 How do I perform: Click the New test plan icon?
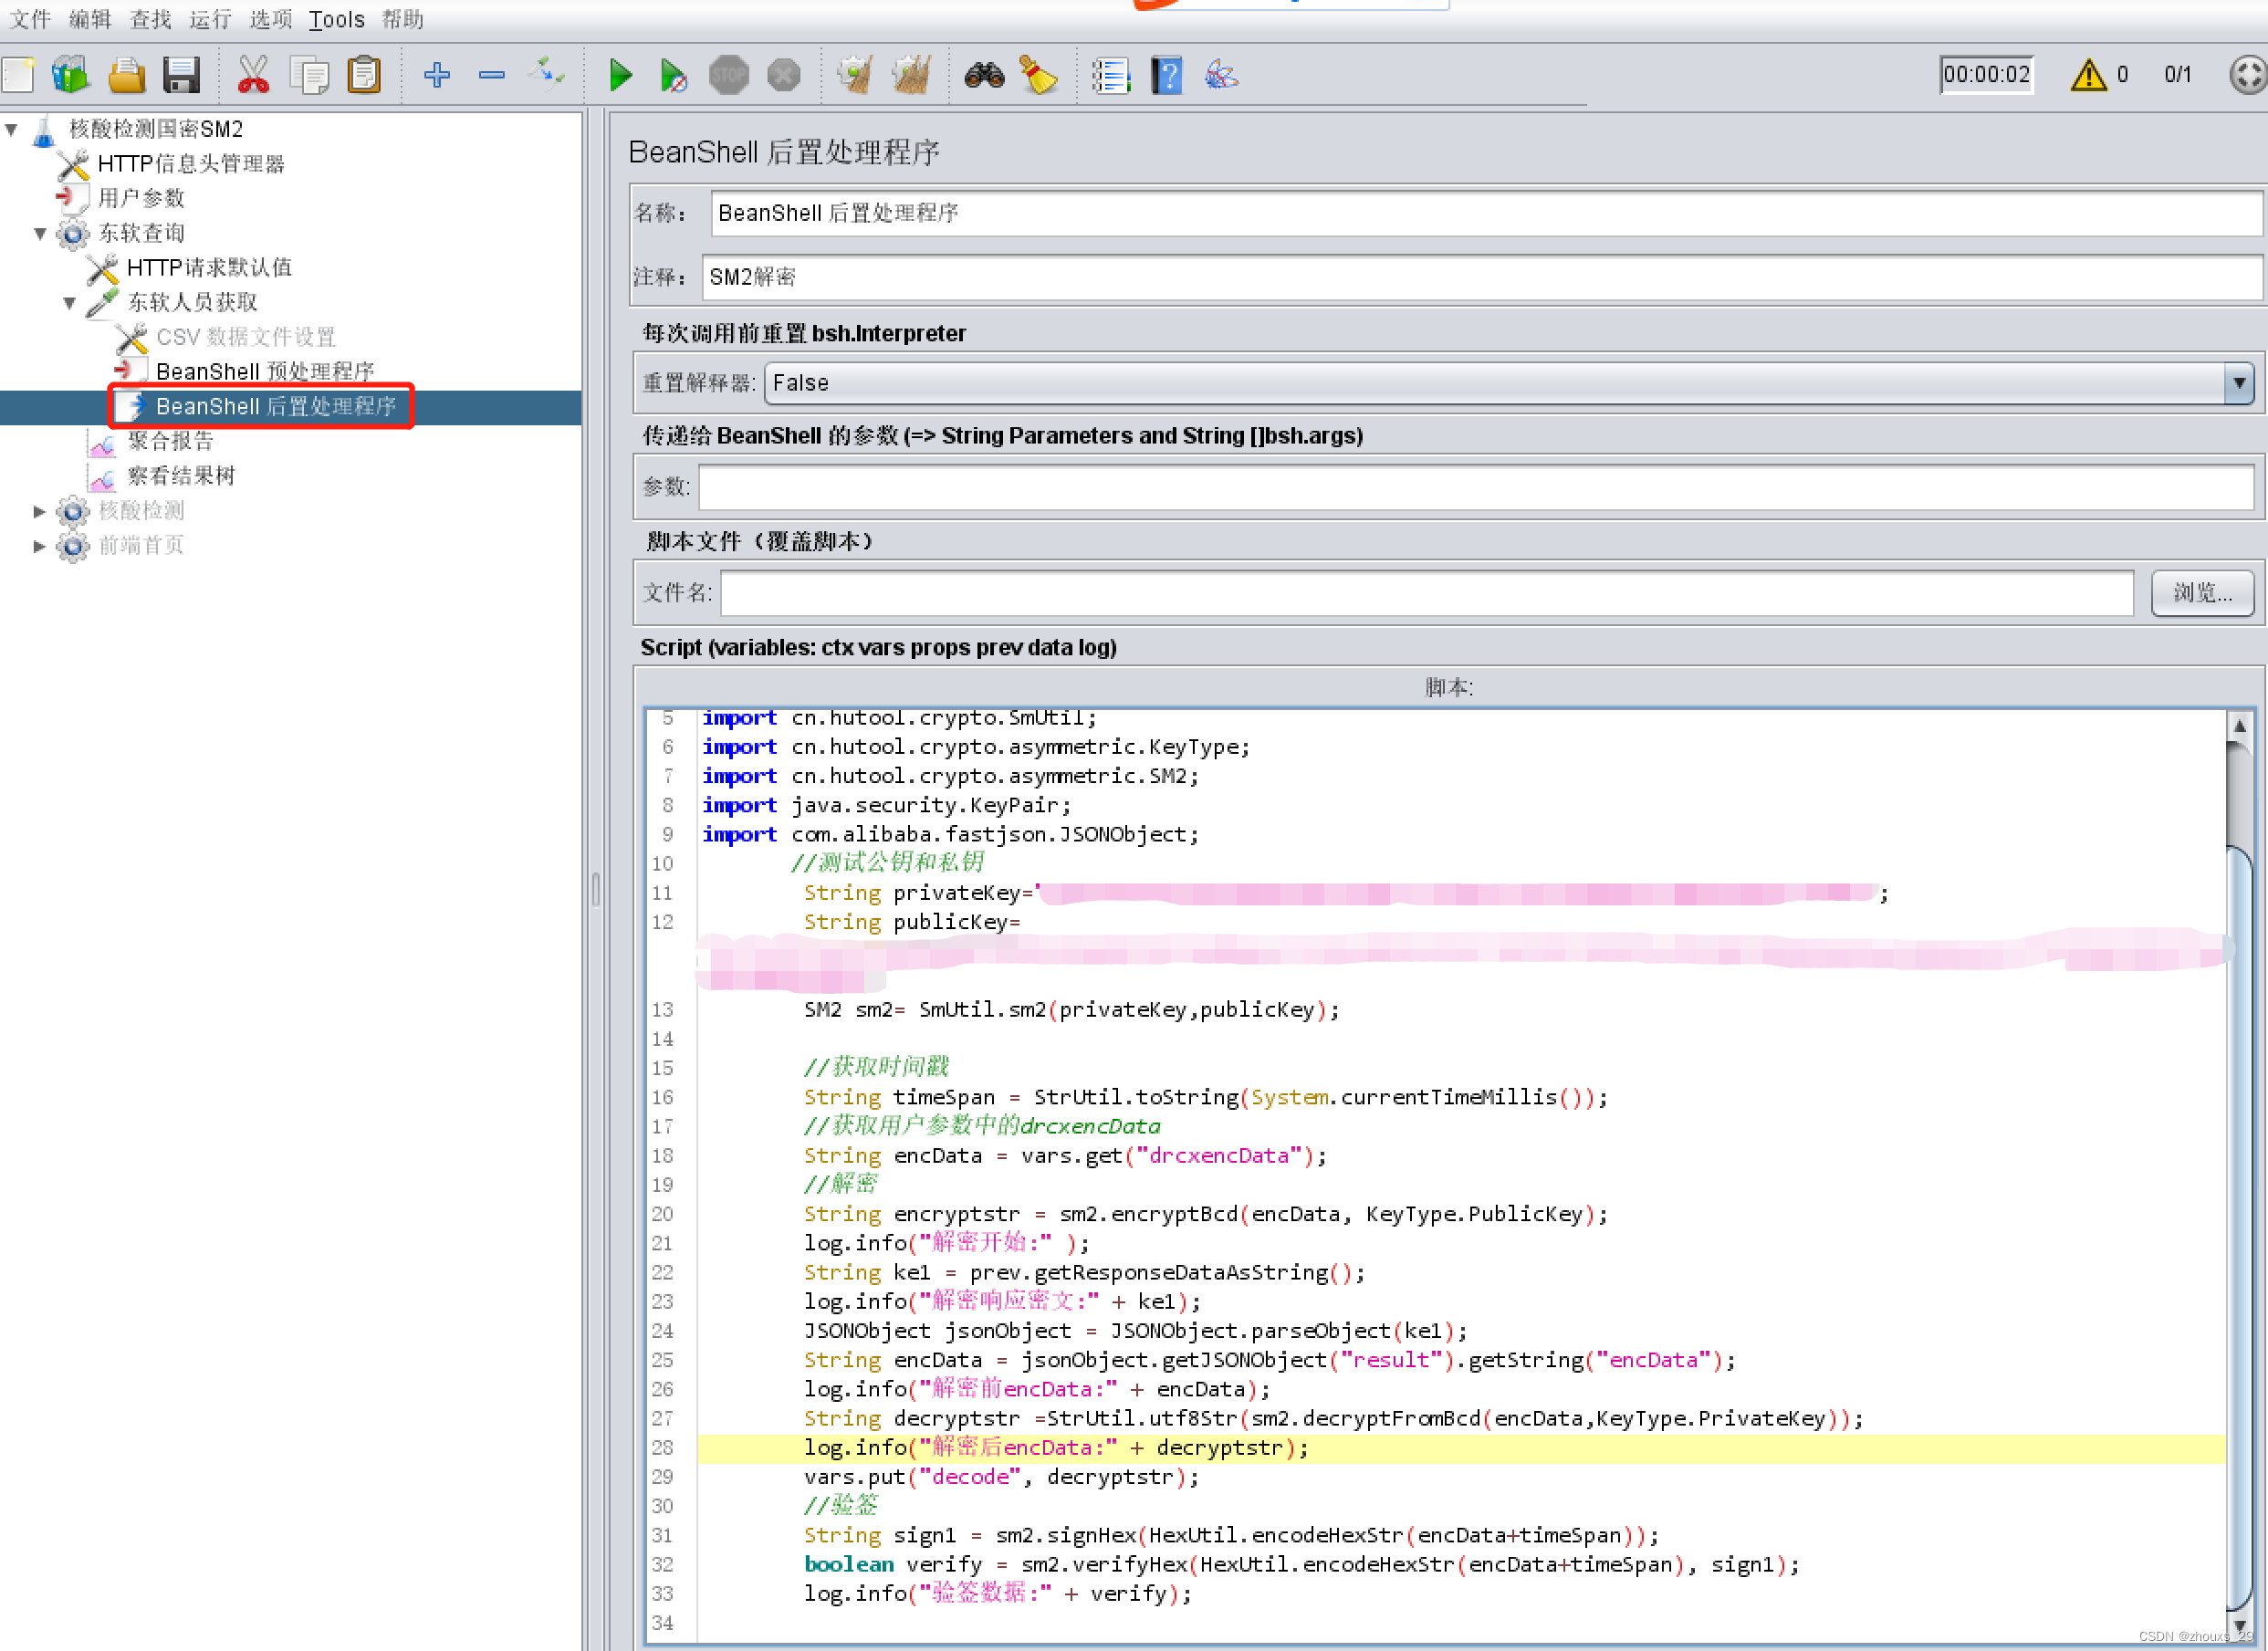(x=18, y=75)
